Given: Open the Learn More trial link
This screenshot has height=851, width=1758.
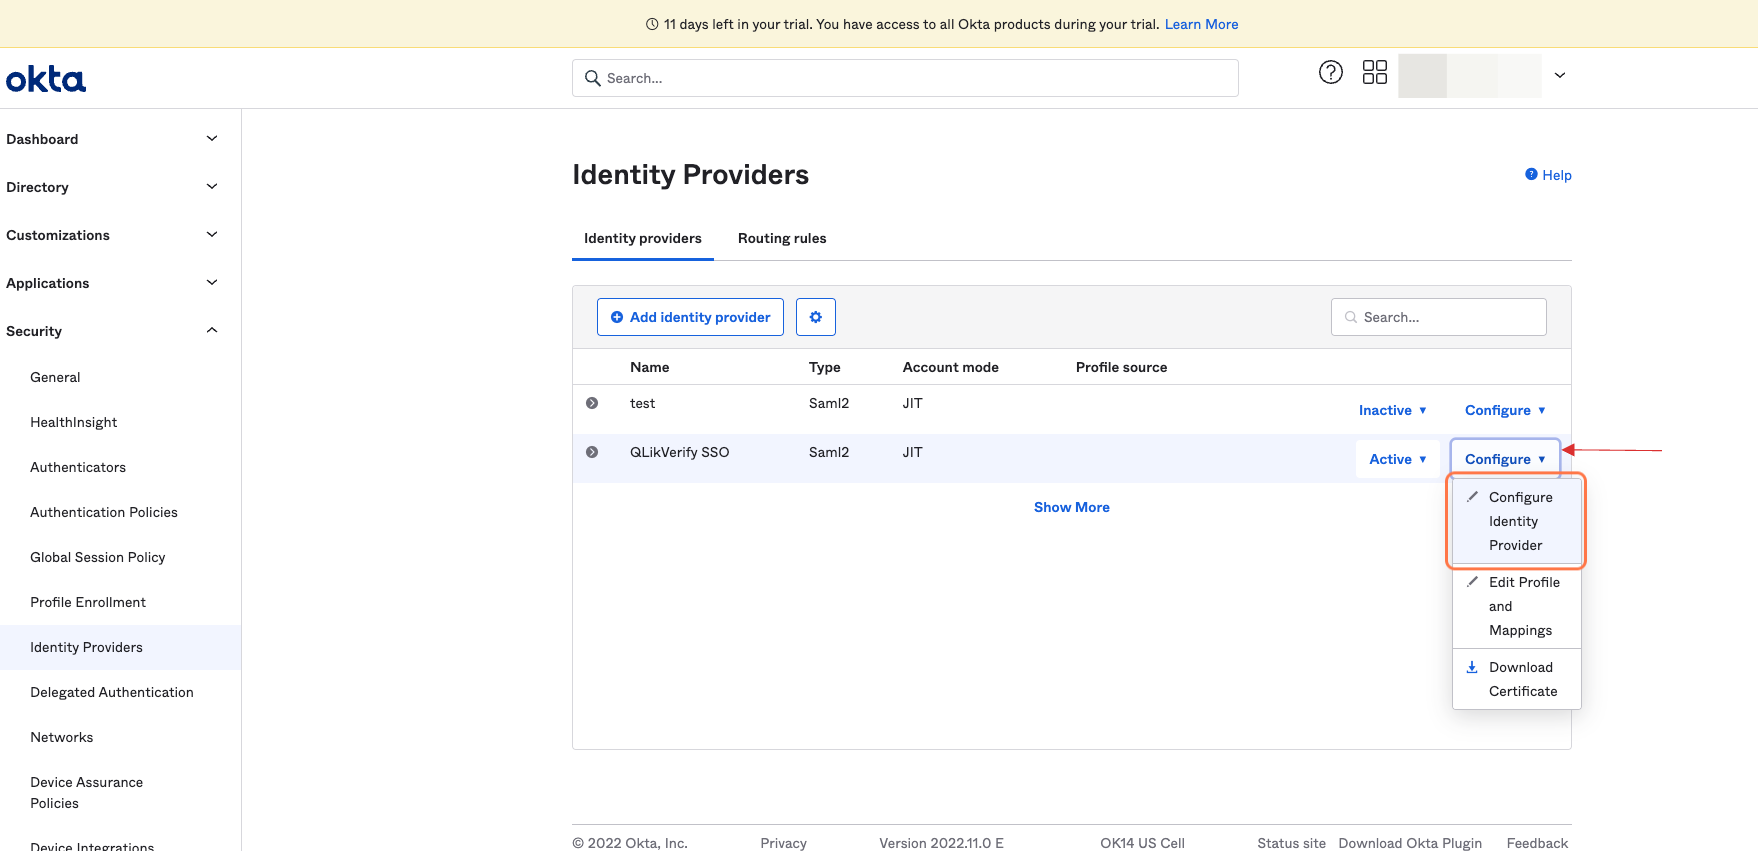Looking at the screenshot, I should click(x=1201, y=24).
